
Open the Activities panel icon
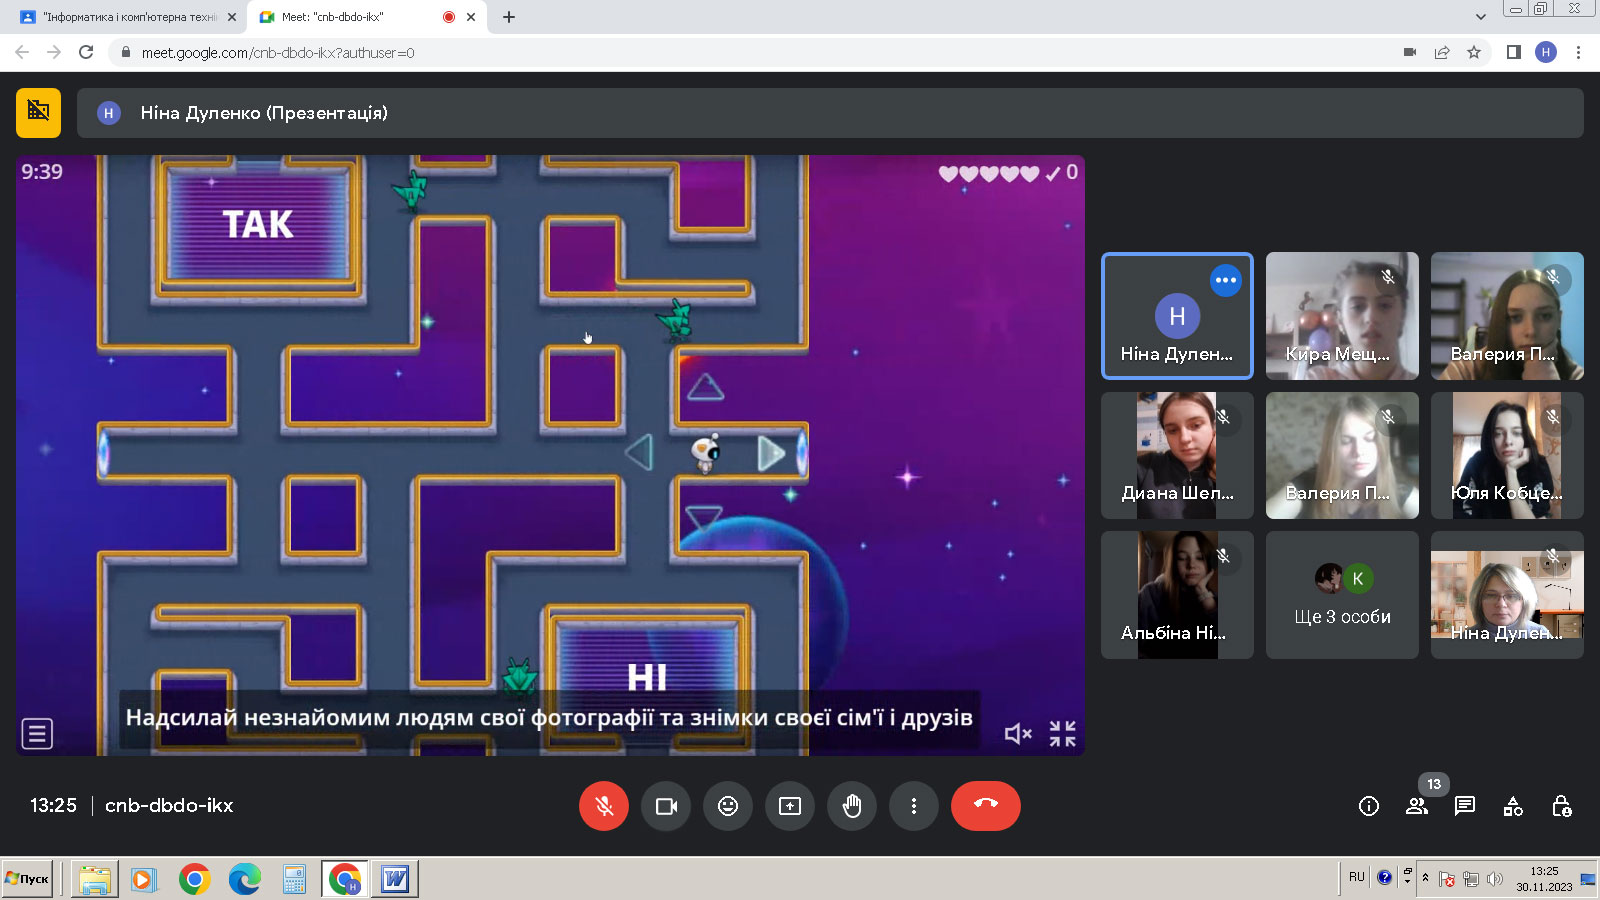[x=1513, y=806]
